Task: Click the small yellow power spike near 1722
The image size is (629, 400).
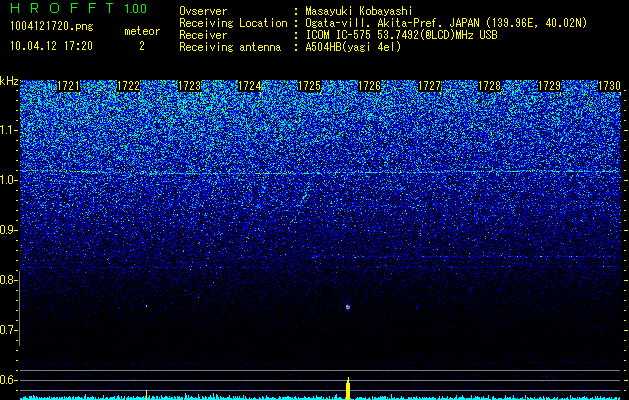Action: (x=146, y=394)
